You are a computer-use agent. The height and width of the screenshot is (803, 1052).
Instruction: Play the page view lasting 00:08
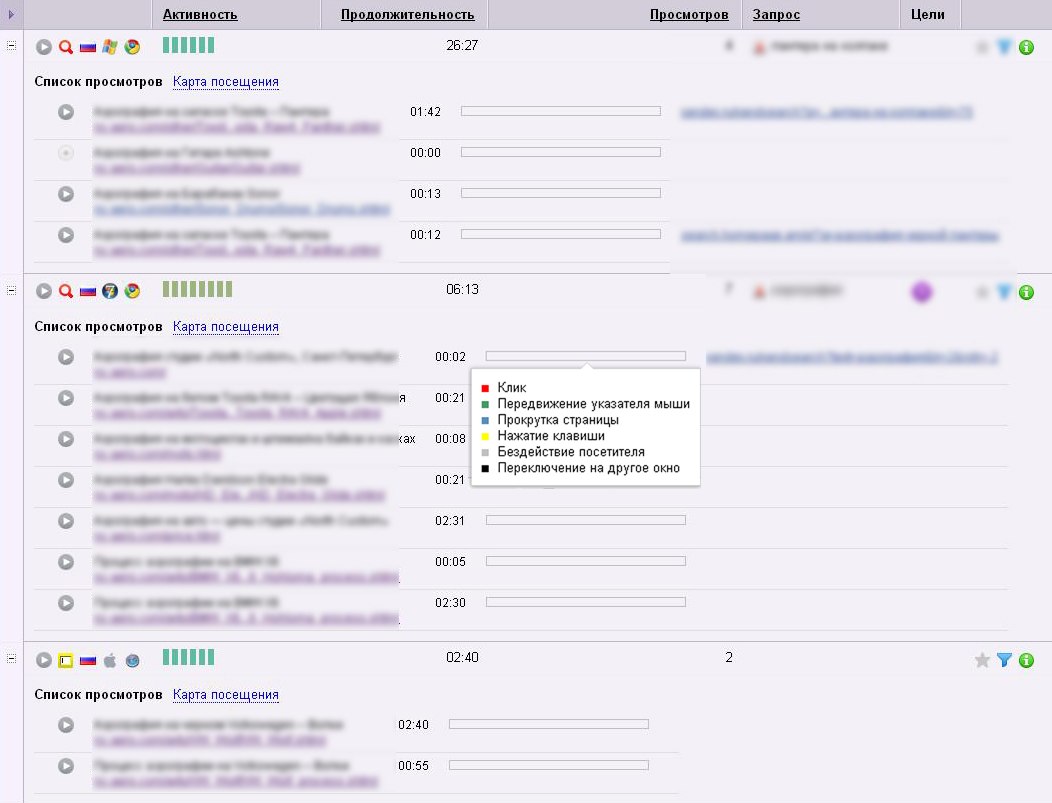(66, 439)
